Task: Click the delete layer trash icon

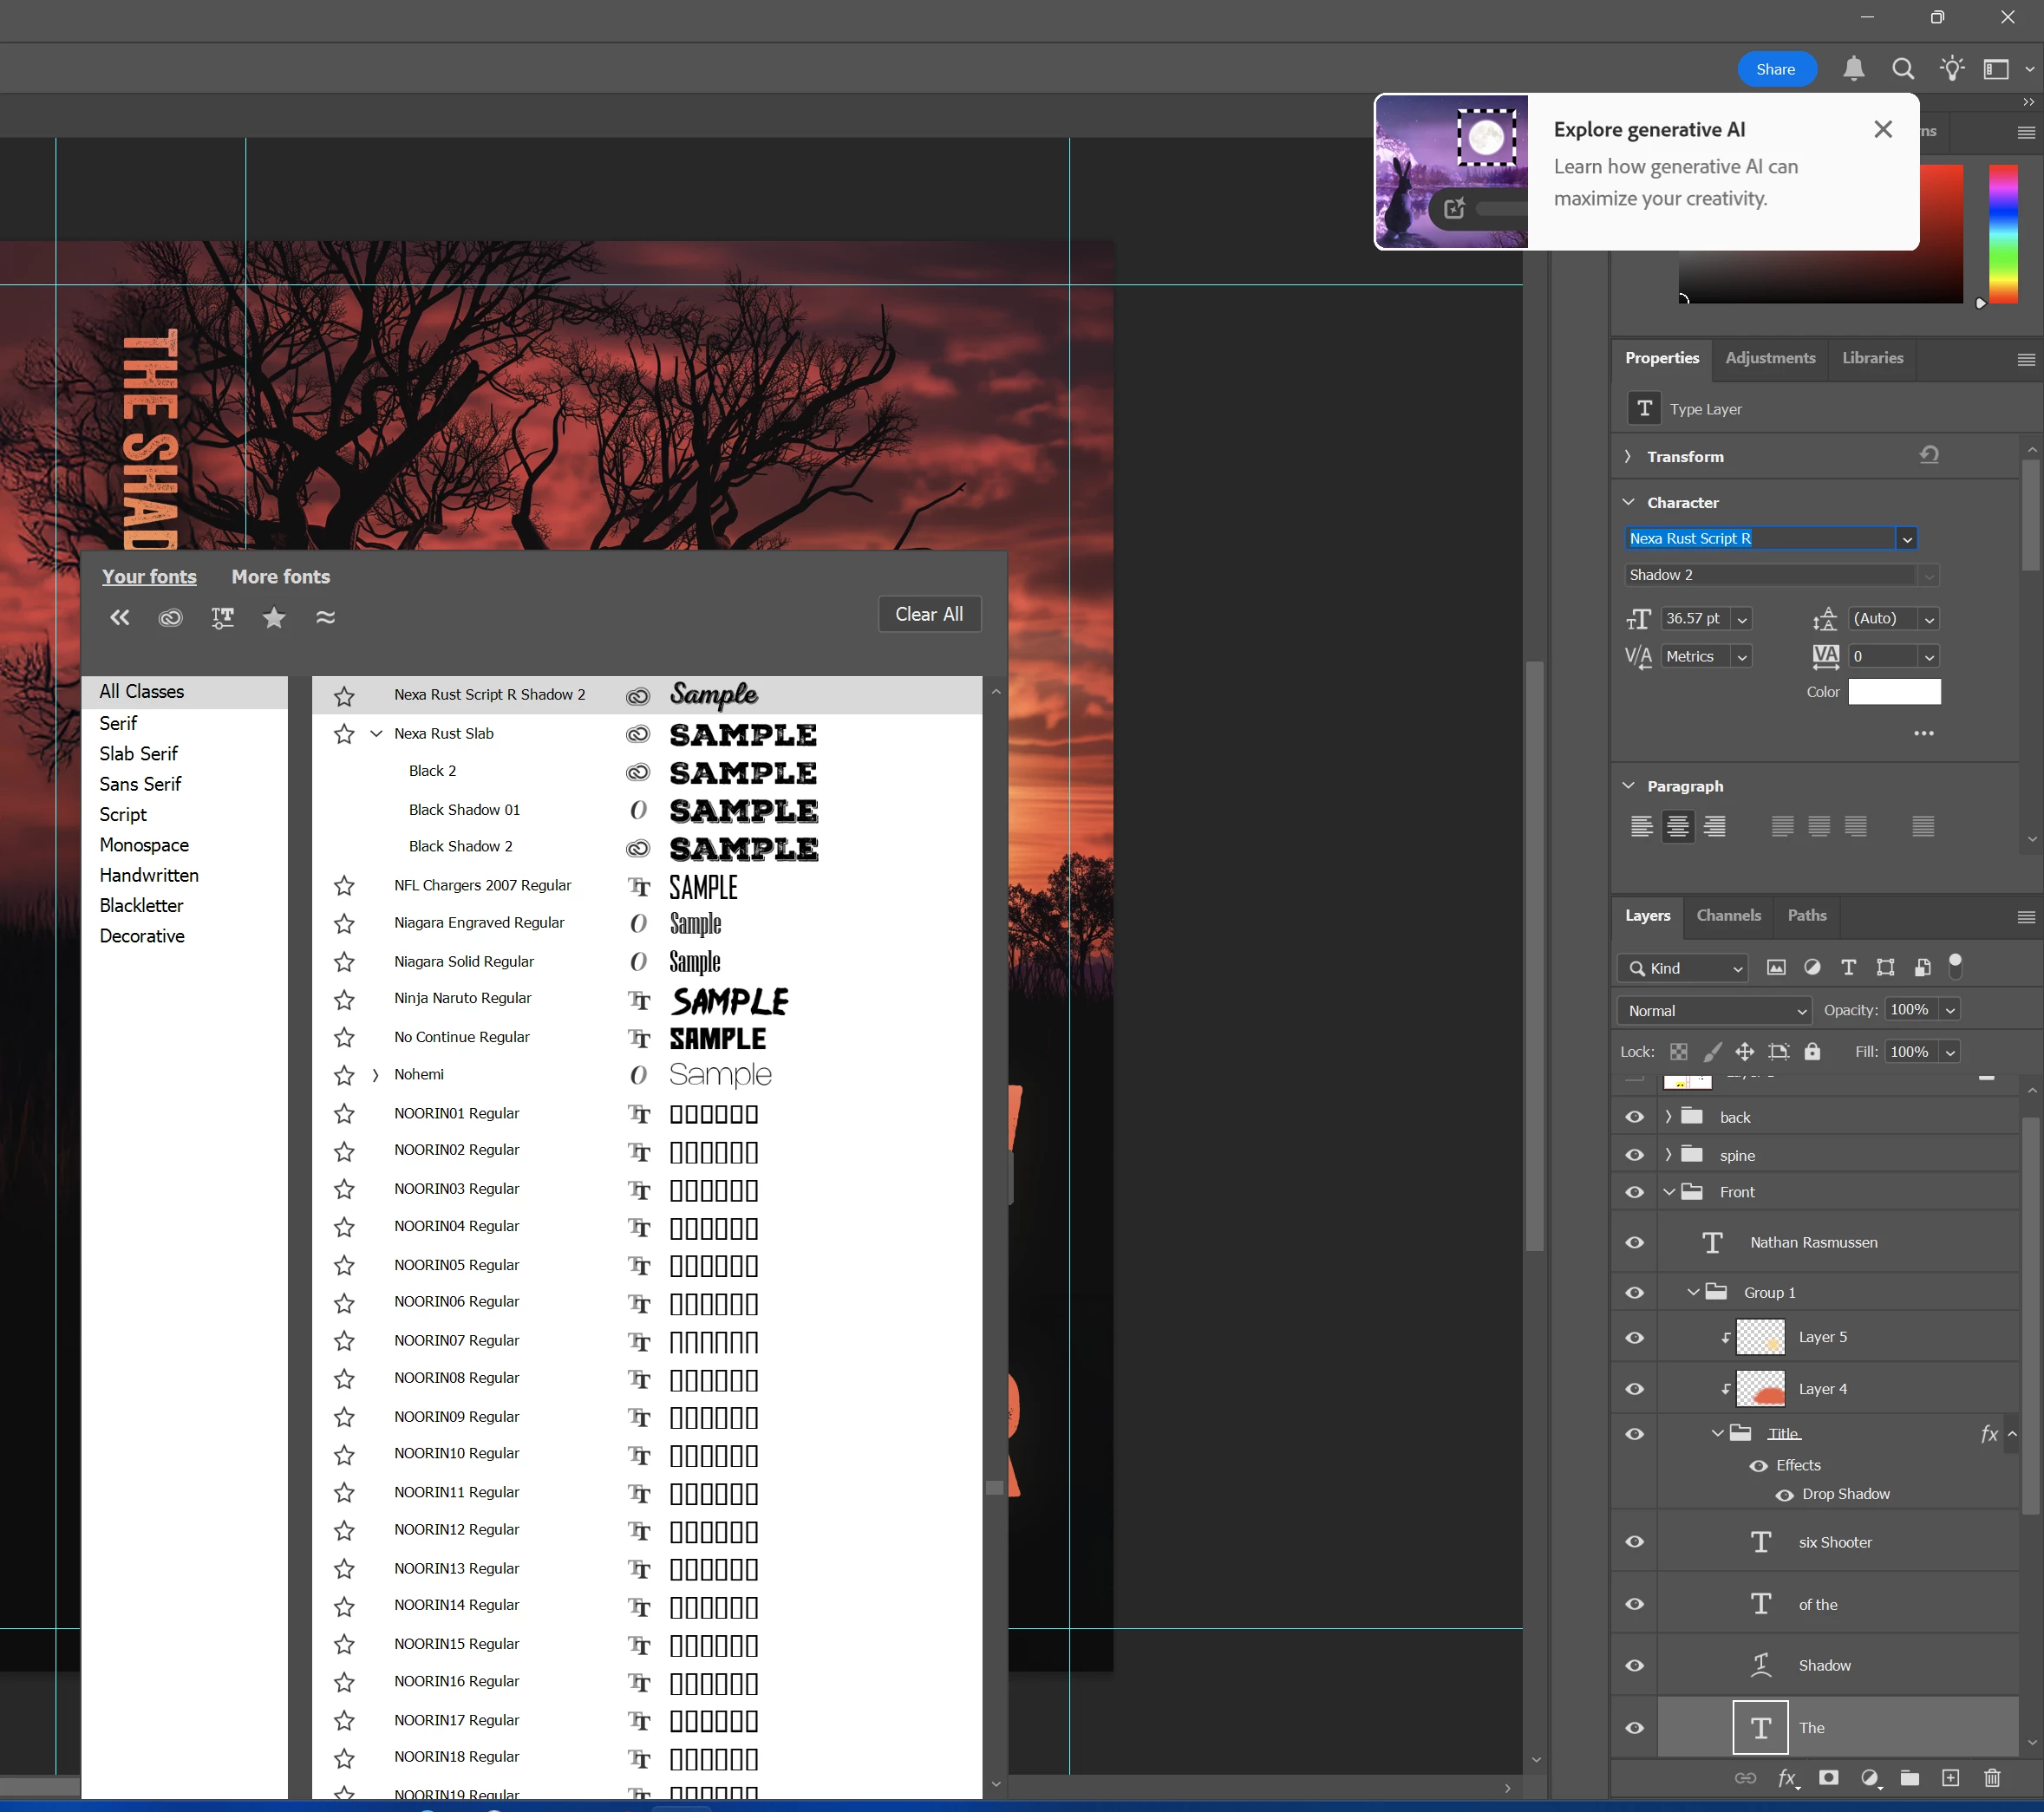Action: (x=1992, y=1778)
